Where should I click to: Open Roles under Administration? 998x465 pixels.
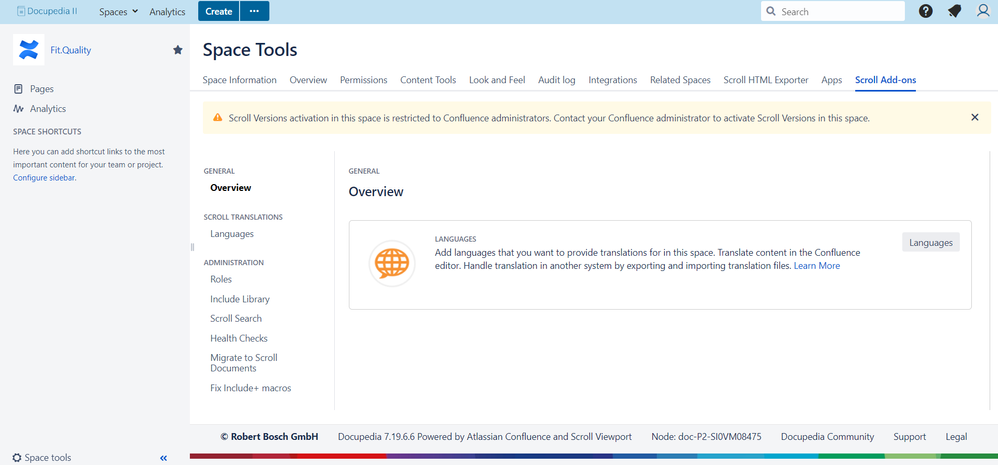point(221,279)
